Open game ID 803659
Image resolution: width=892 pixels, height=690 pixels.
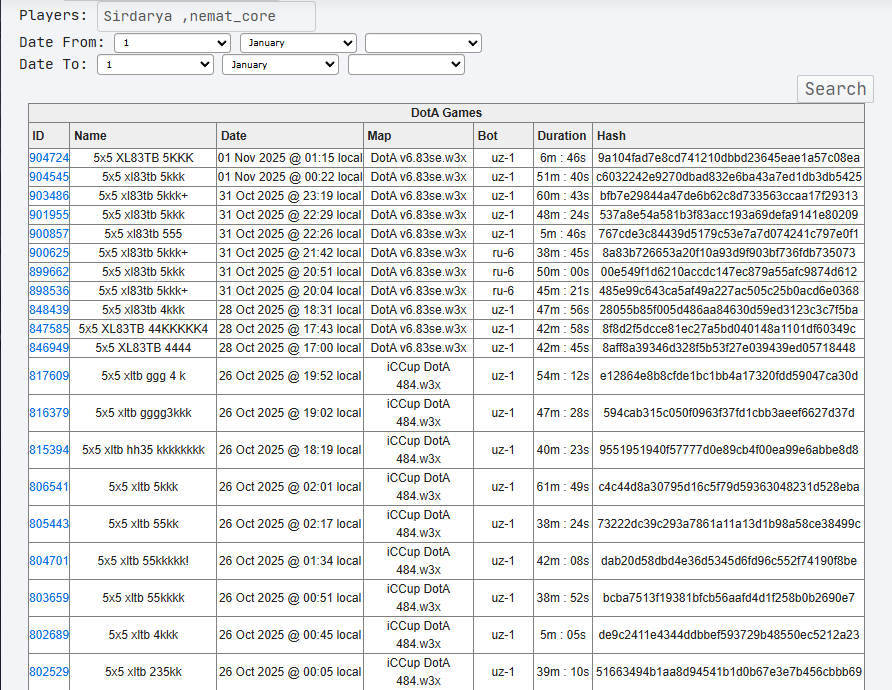pos(49,598)
